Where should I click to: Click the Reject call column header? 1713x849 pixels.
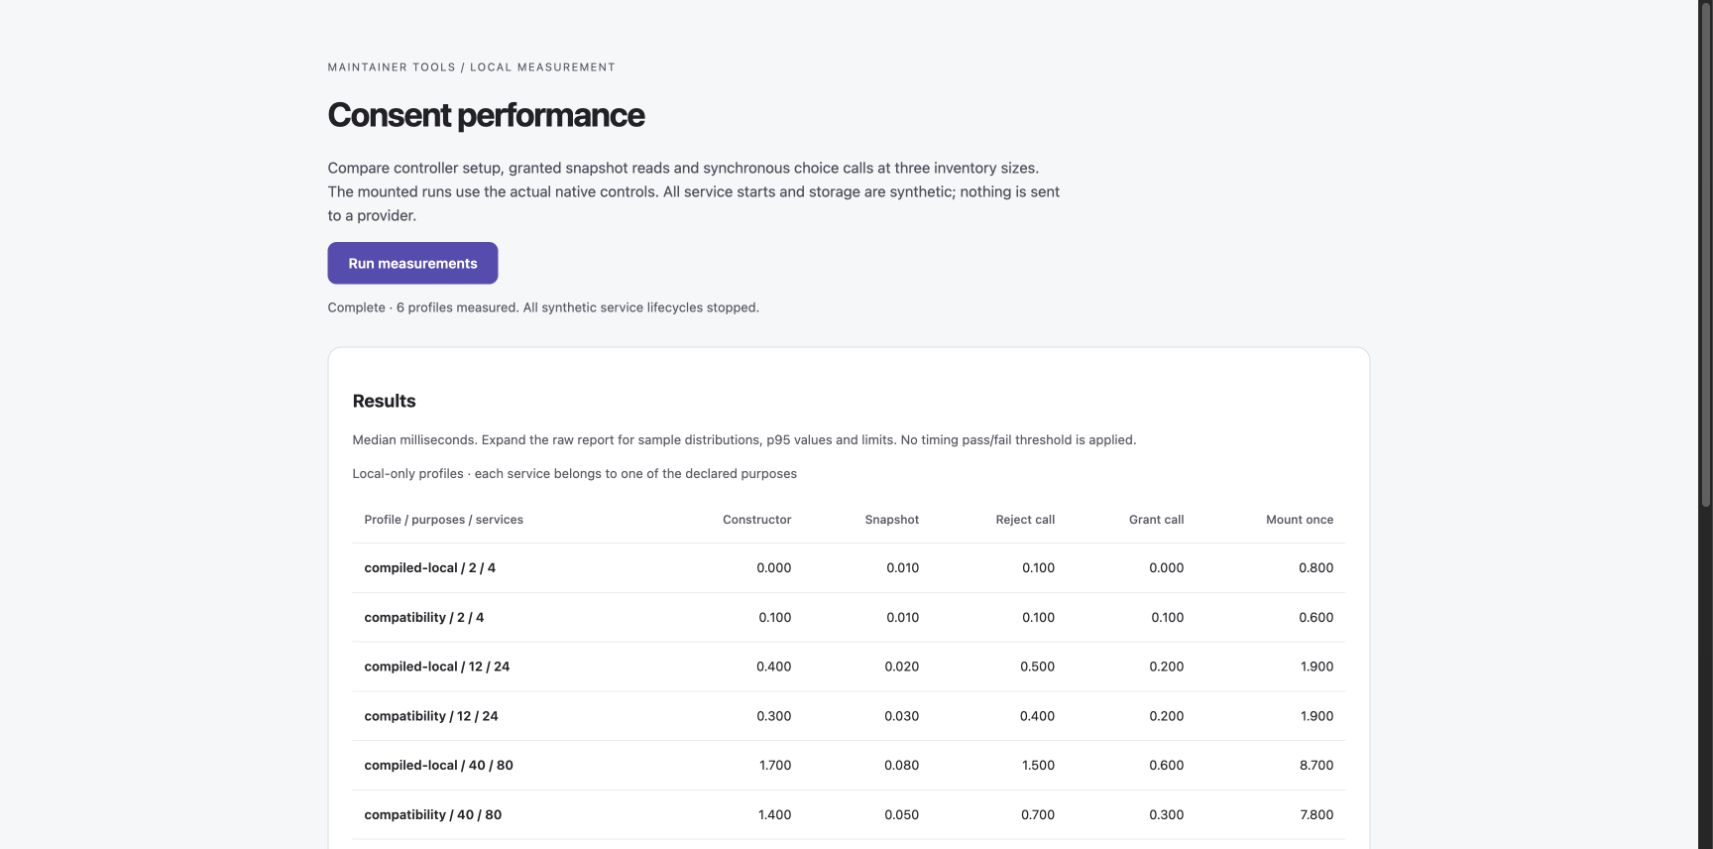[x=1025, y=519]
